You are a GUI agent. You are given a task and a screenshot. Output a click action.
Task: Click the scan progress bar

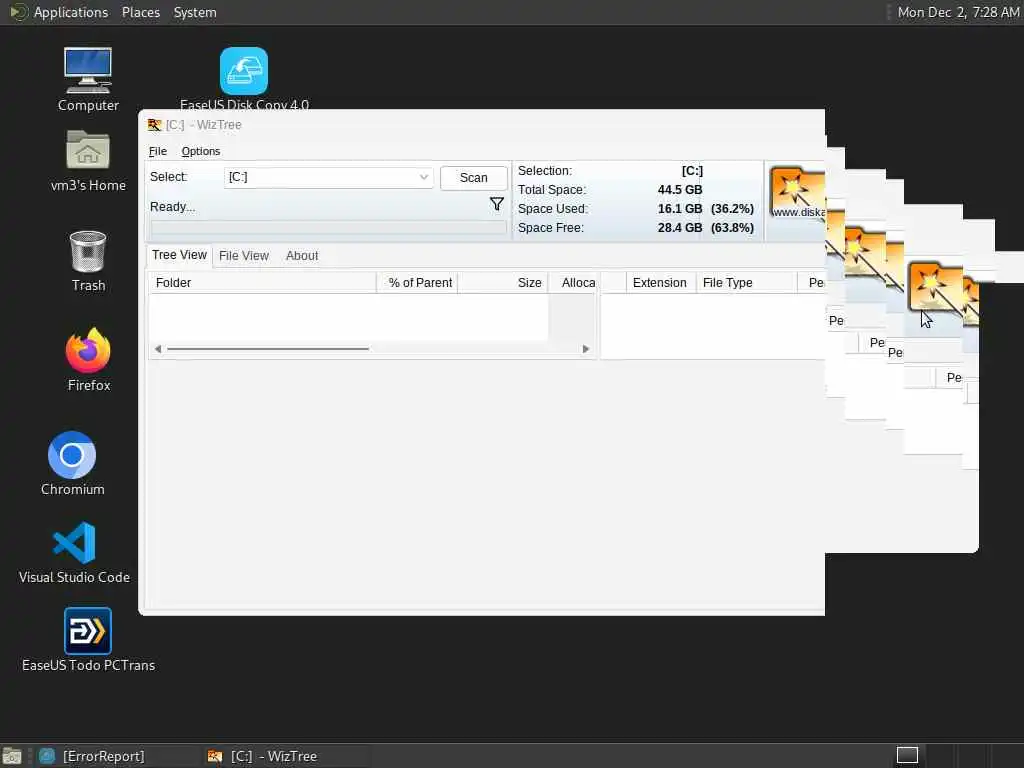pos(328,228)
